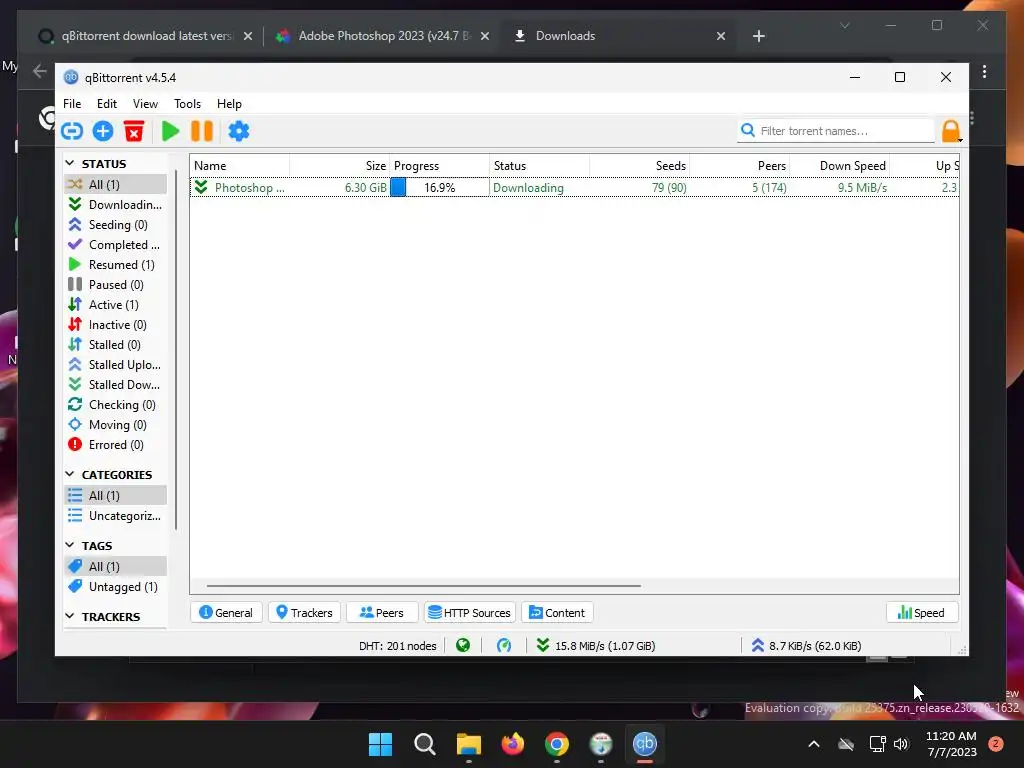Click upload speed 8.7 KiB/s in status bar
This screenshot has width=1024, height=768.
[806, 645]
